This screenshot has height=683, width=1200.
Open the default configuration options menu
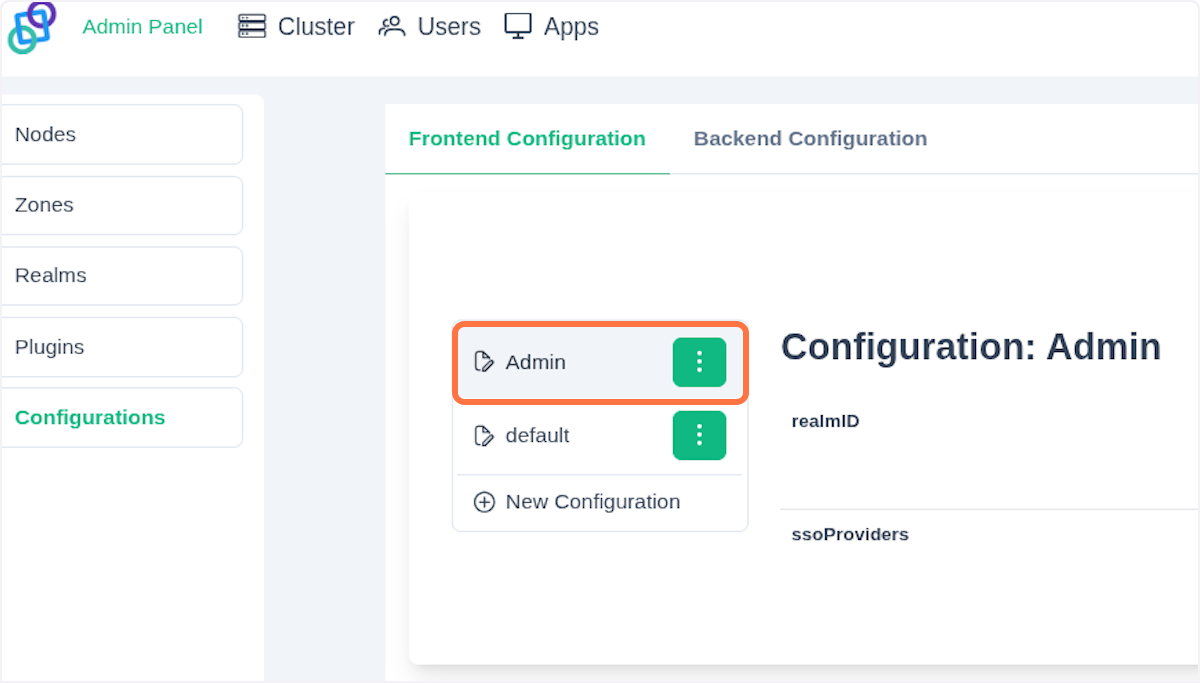[x=699, y=435]
